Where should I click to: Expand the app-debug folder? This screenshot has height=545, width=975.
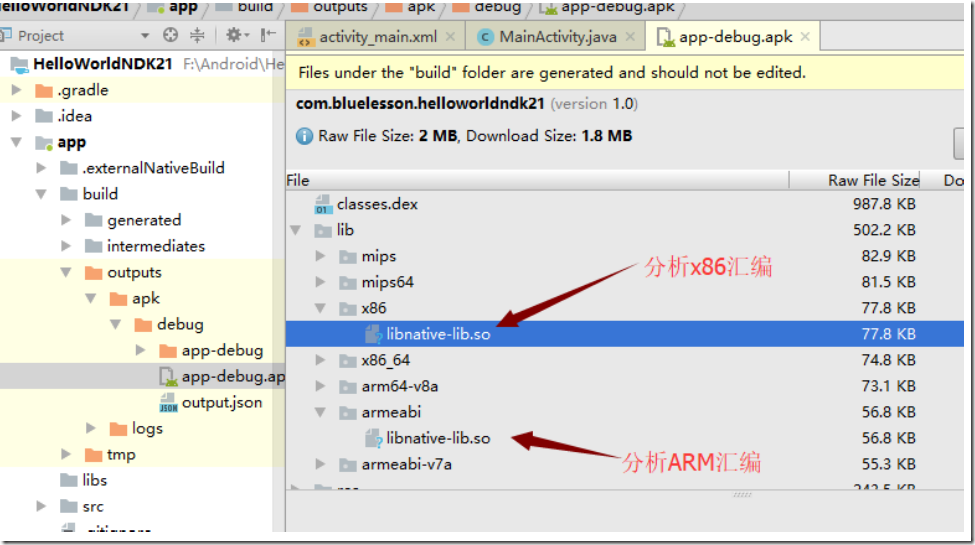141,351
